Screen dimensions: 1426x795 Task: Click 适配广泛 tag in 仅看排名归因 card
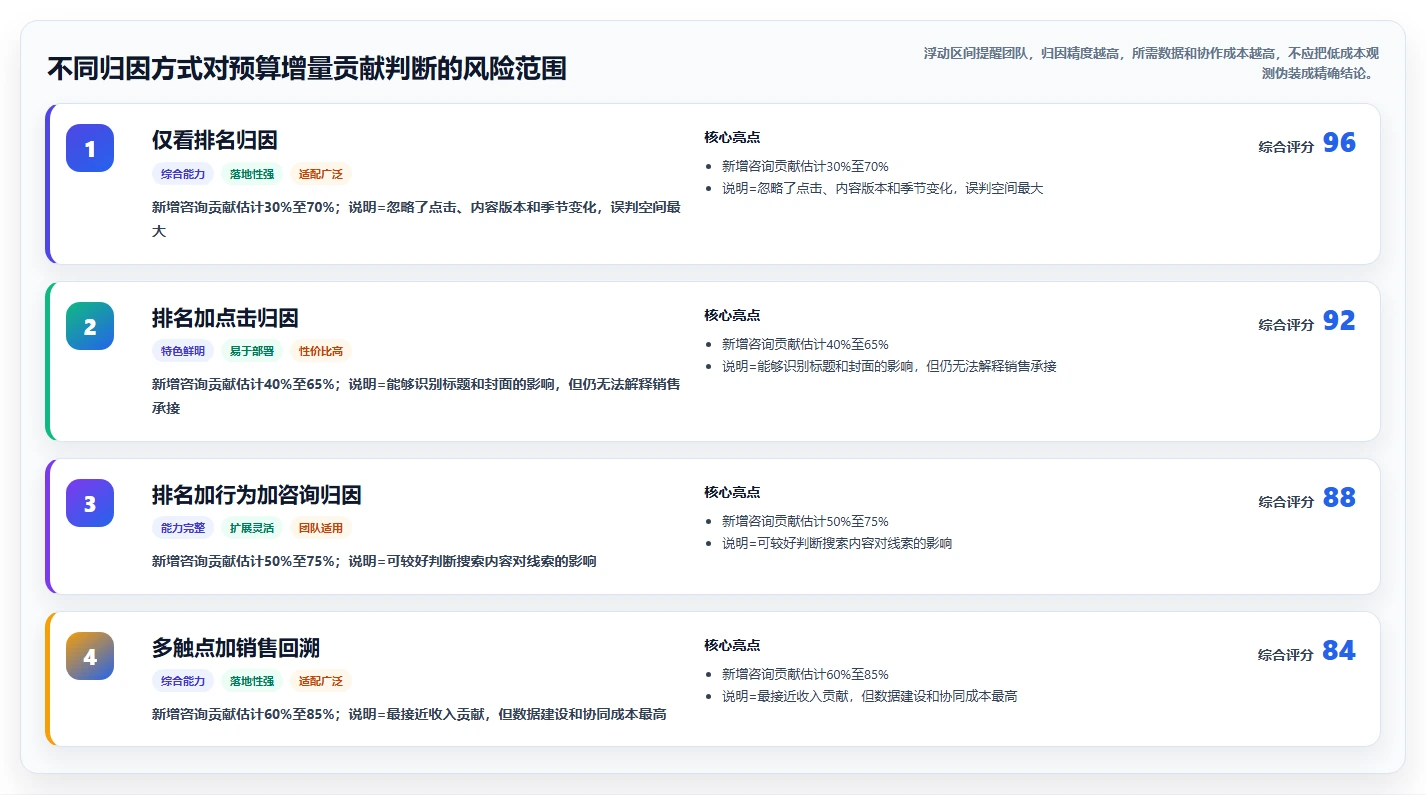321,174
